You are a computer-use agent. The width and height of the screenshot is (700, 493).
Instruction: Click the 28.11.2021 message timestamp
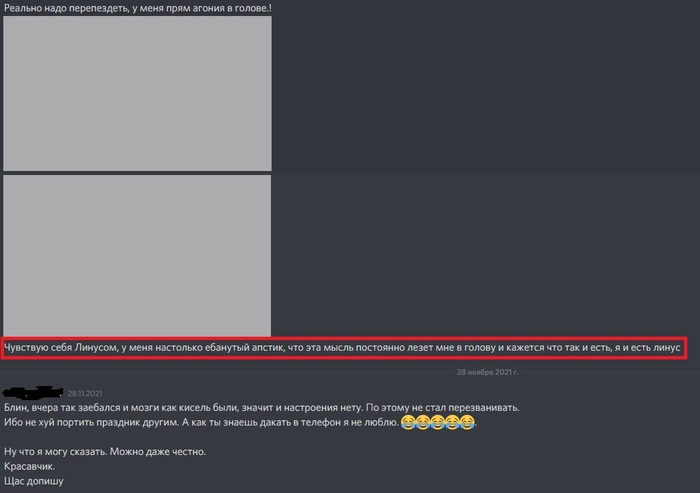(x=85, y=393)
